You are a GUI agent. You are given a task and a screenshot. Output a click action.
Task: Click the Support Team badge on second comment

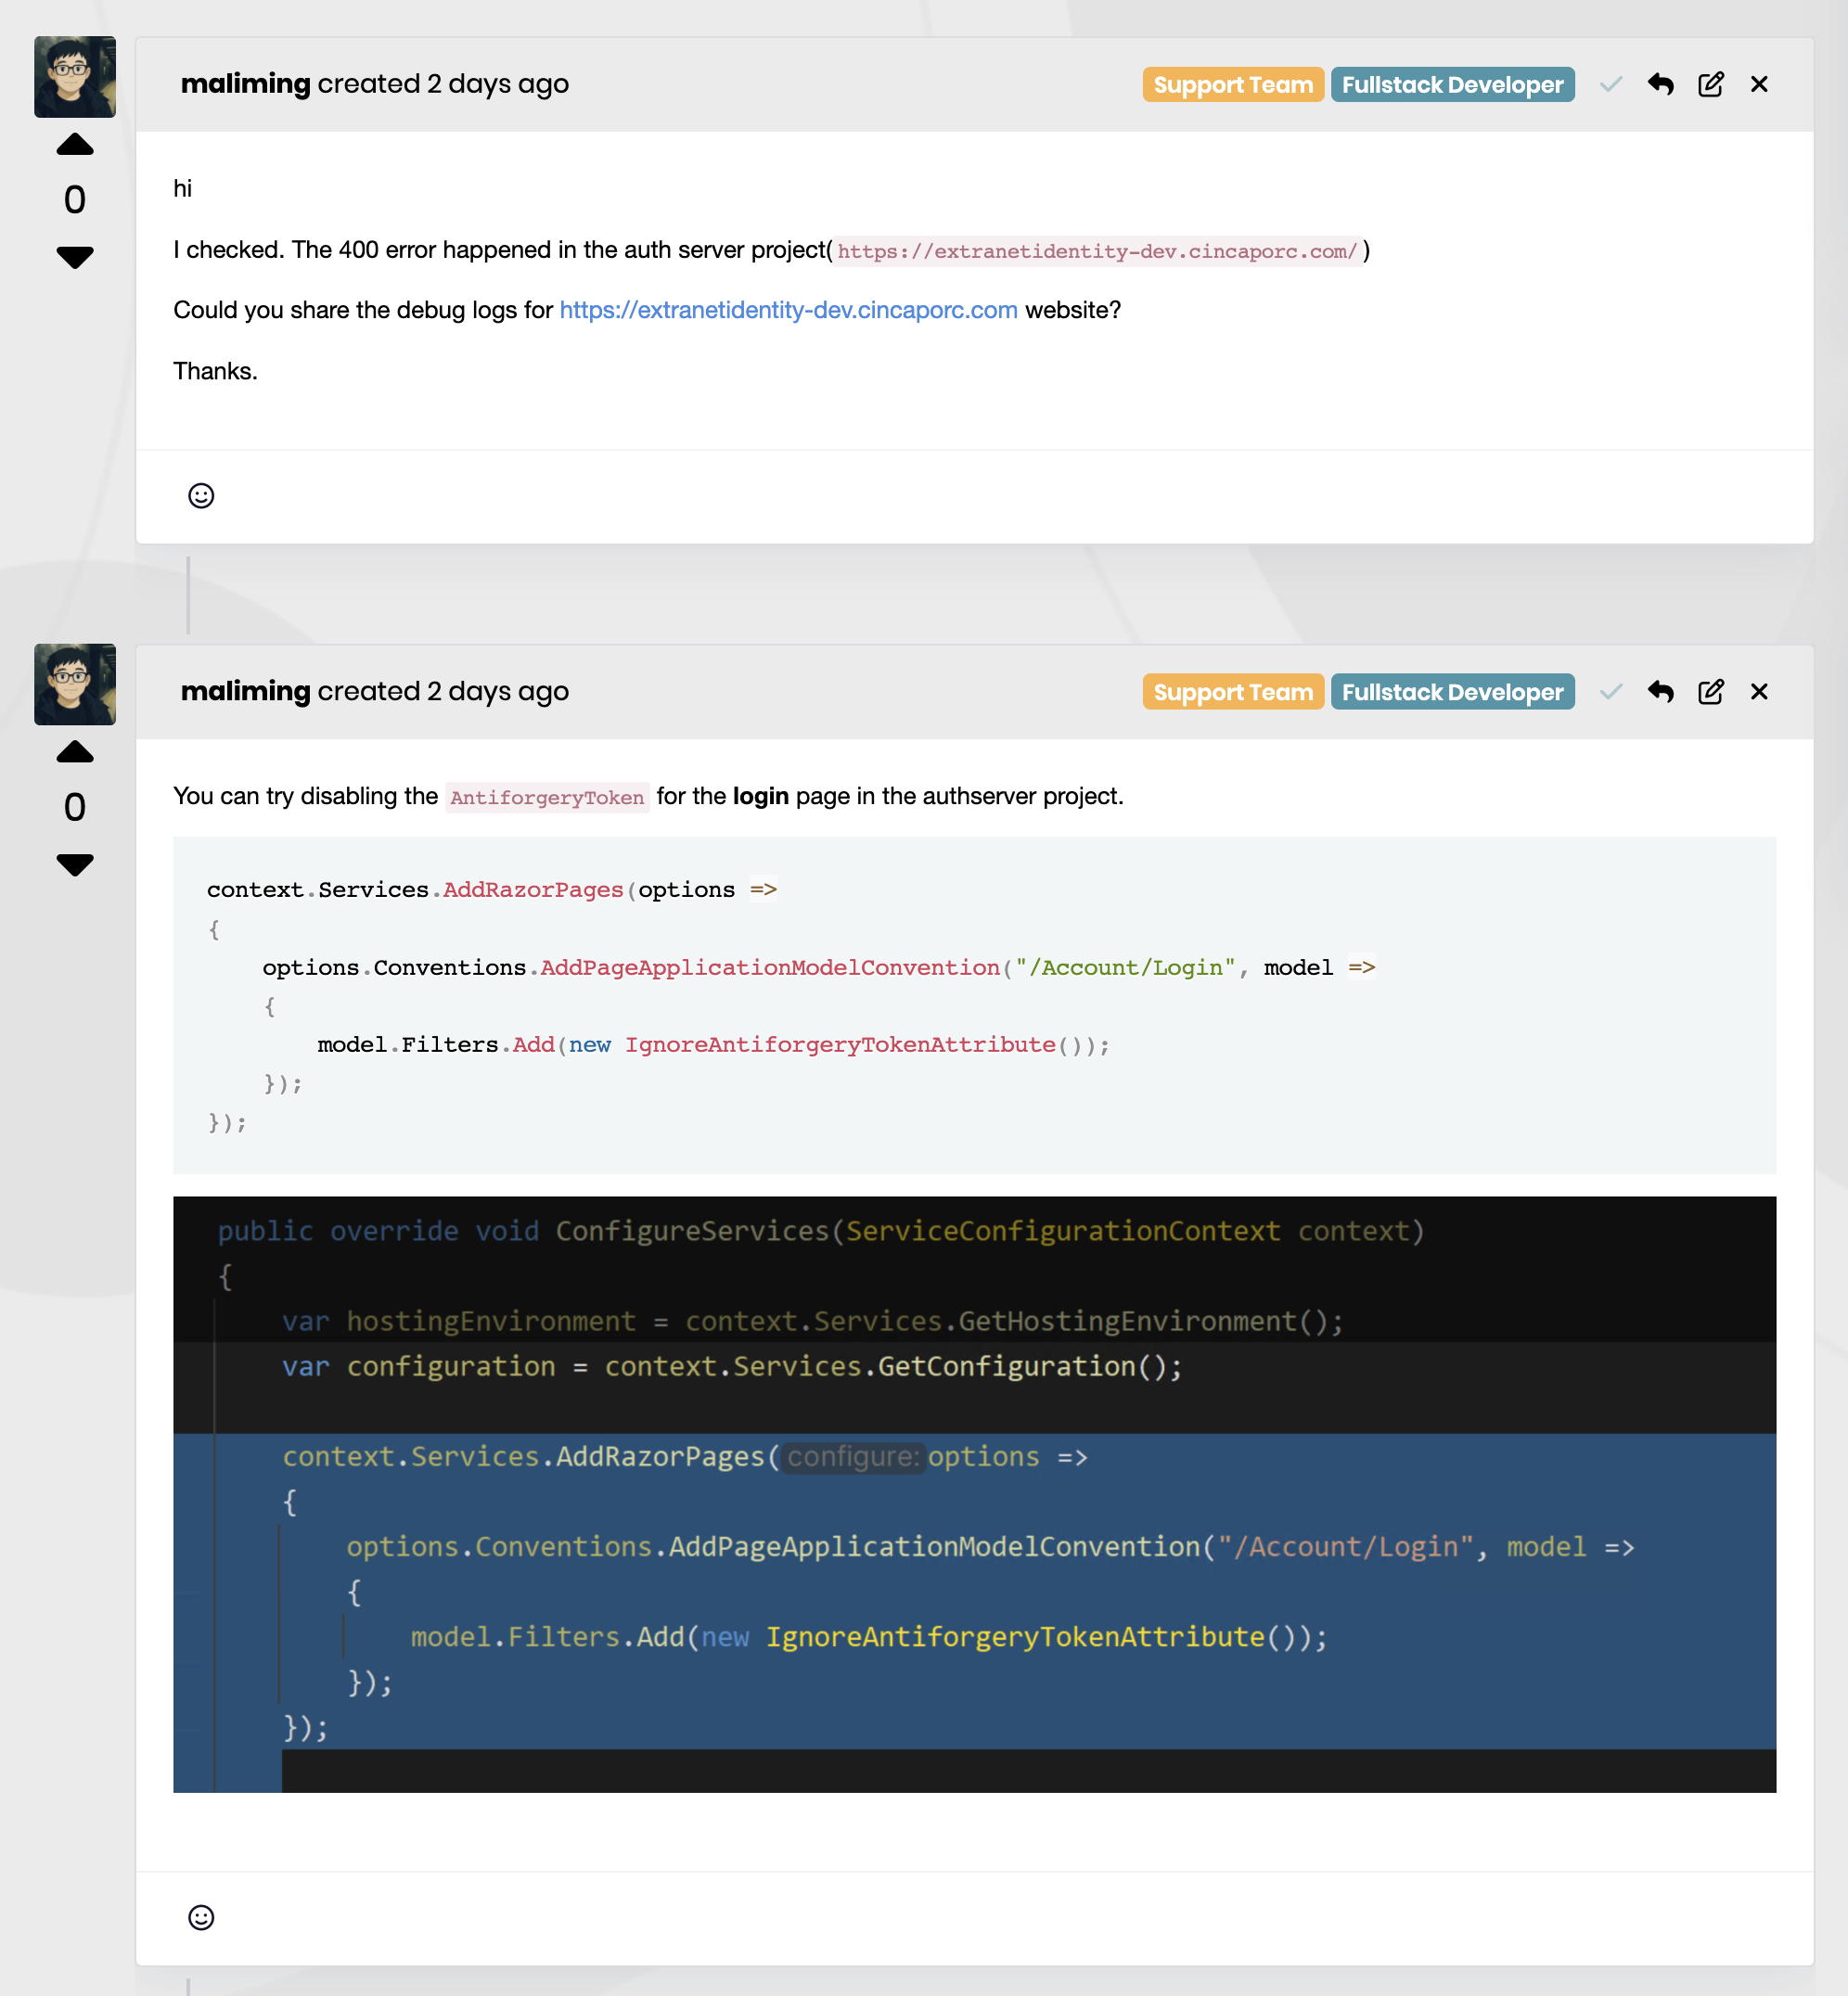(x=1232, y=691)
